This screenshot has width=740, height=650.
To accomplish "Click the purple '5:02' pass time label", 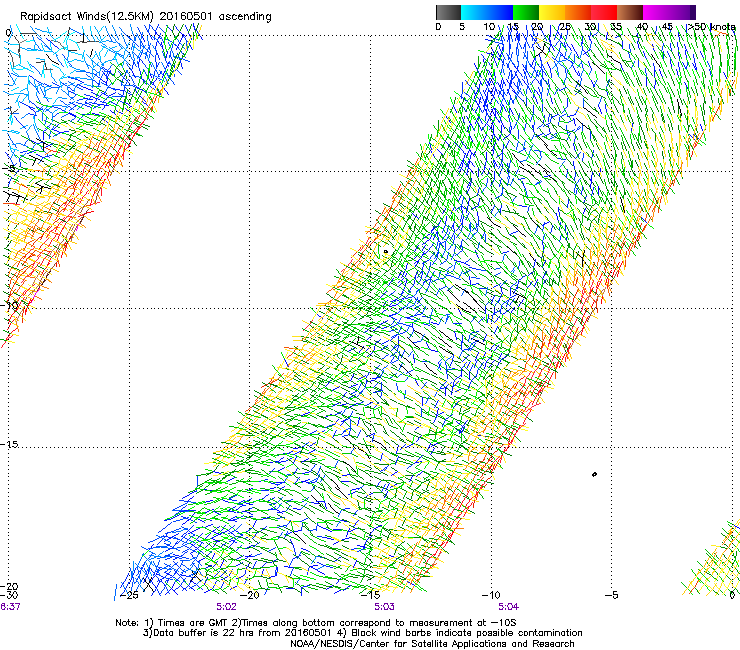I will [x=227, y=607].
